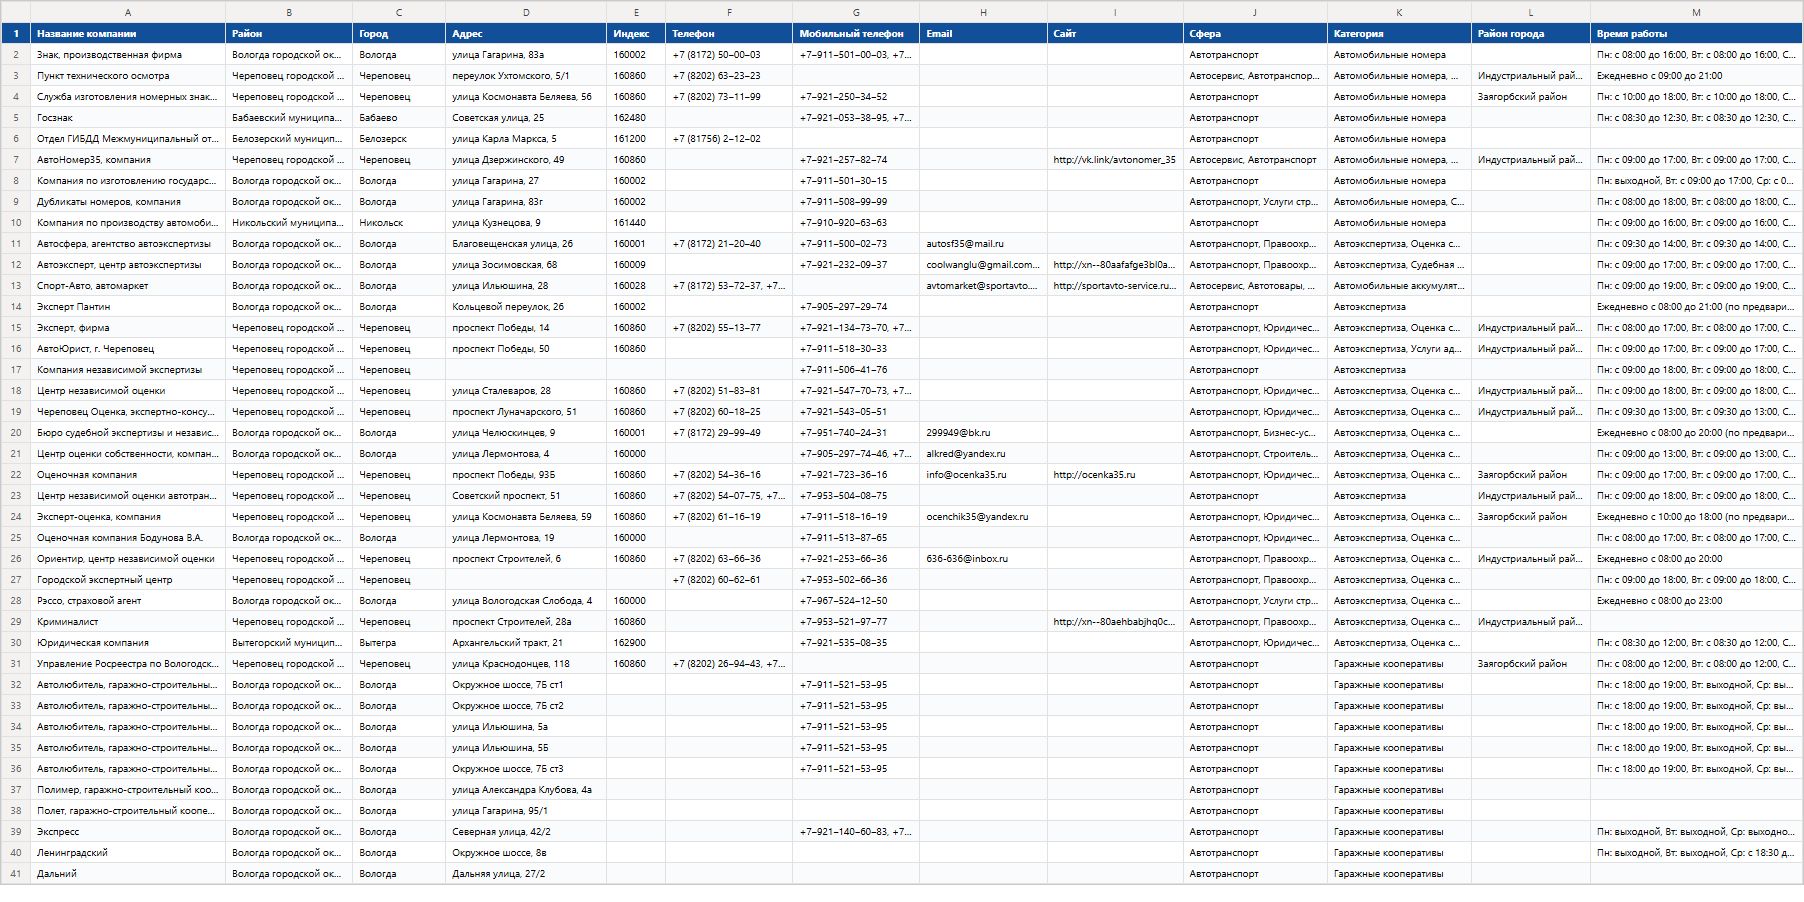Image resolution: width=1804 pixels, height=902 pixels.
Task: Select the 'Рэссо, страховой агент' cell
Action: (x=128, y=601)
